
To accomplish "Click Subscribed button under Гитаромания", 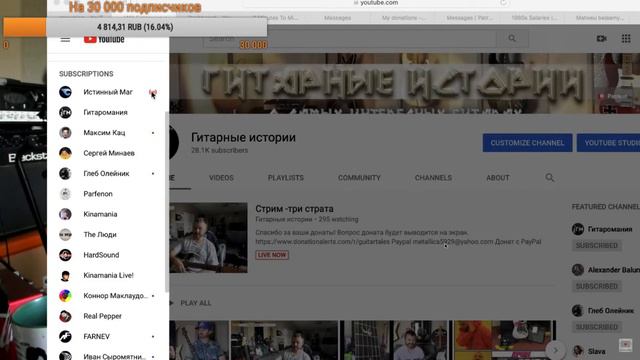I will click(597, 245).
